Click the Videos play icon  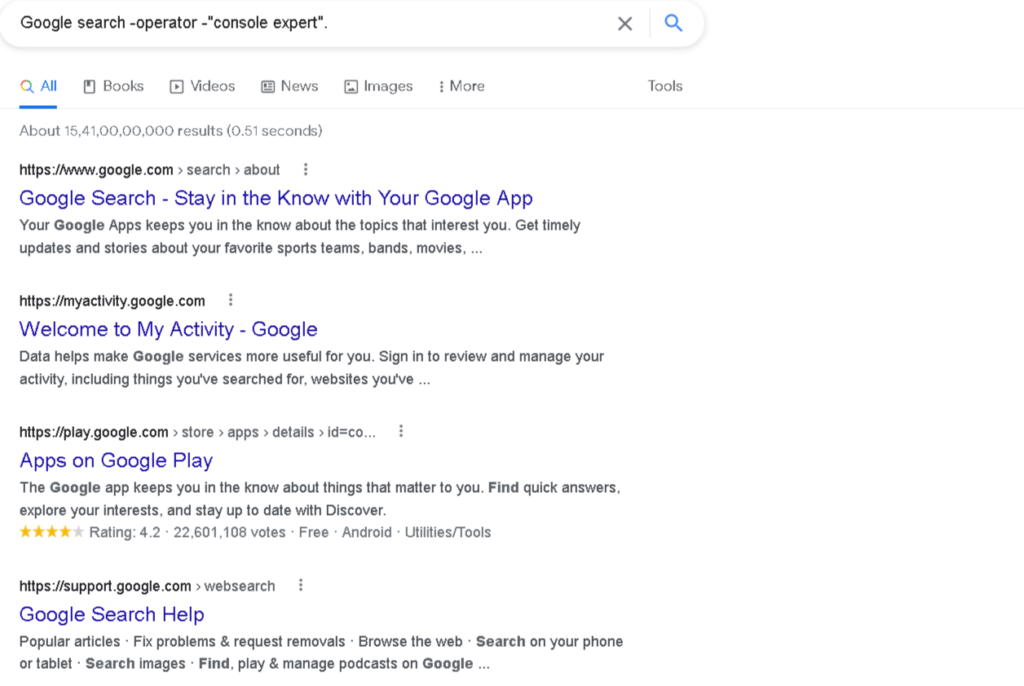coord(175,86)
